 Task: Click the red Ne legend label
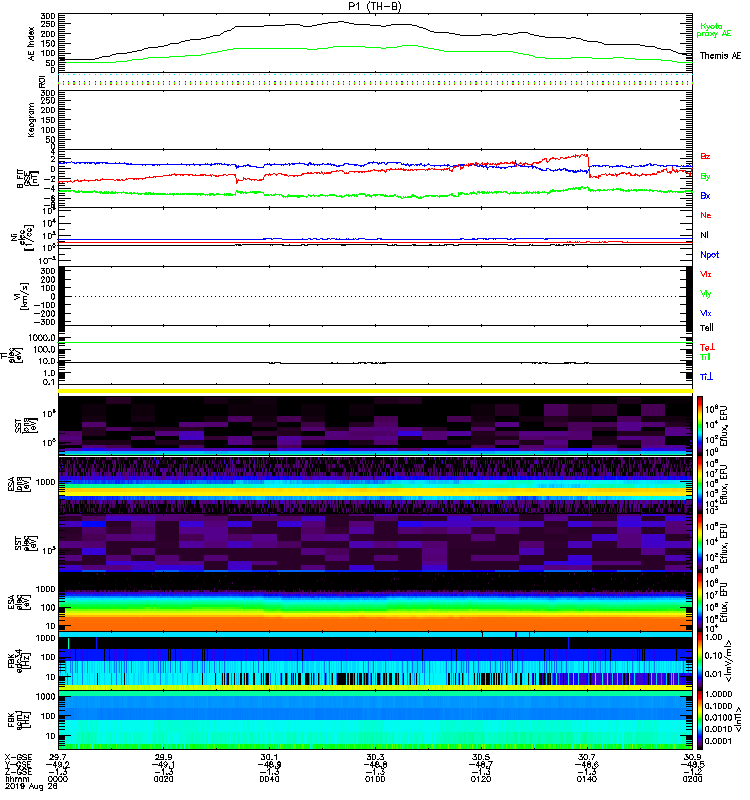pos(706,215)
